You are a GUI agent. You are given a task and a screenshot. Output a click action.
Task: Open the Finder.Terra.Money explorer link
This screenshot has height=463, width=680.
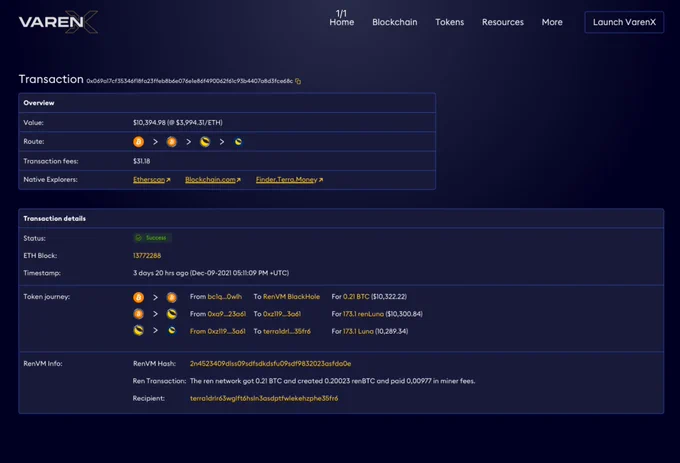(x=289, y=179)
